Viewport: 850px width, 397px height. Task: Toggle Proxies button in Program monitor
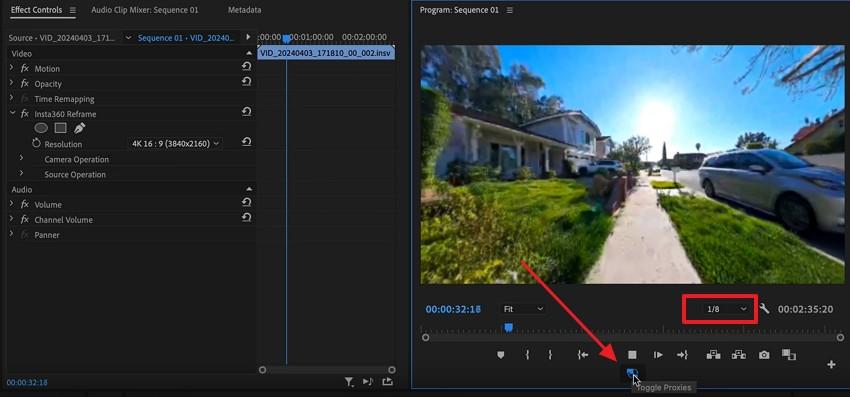tap(632, 373)
